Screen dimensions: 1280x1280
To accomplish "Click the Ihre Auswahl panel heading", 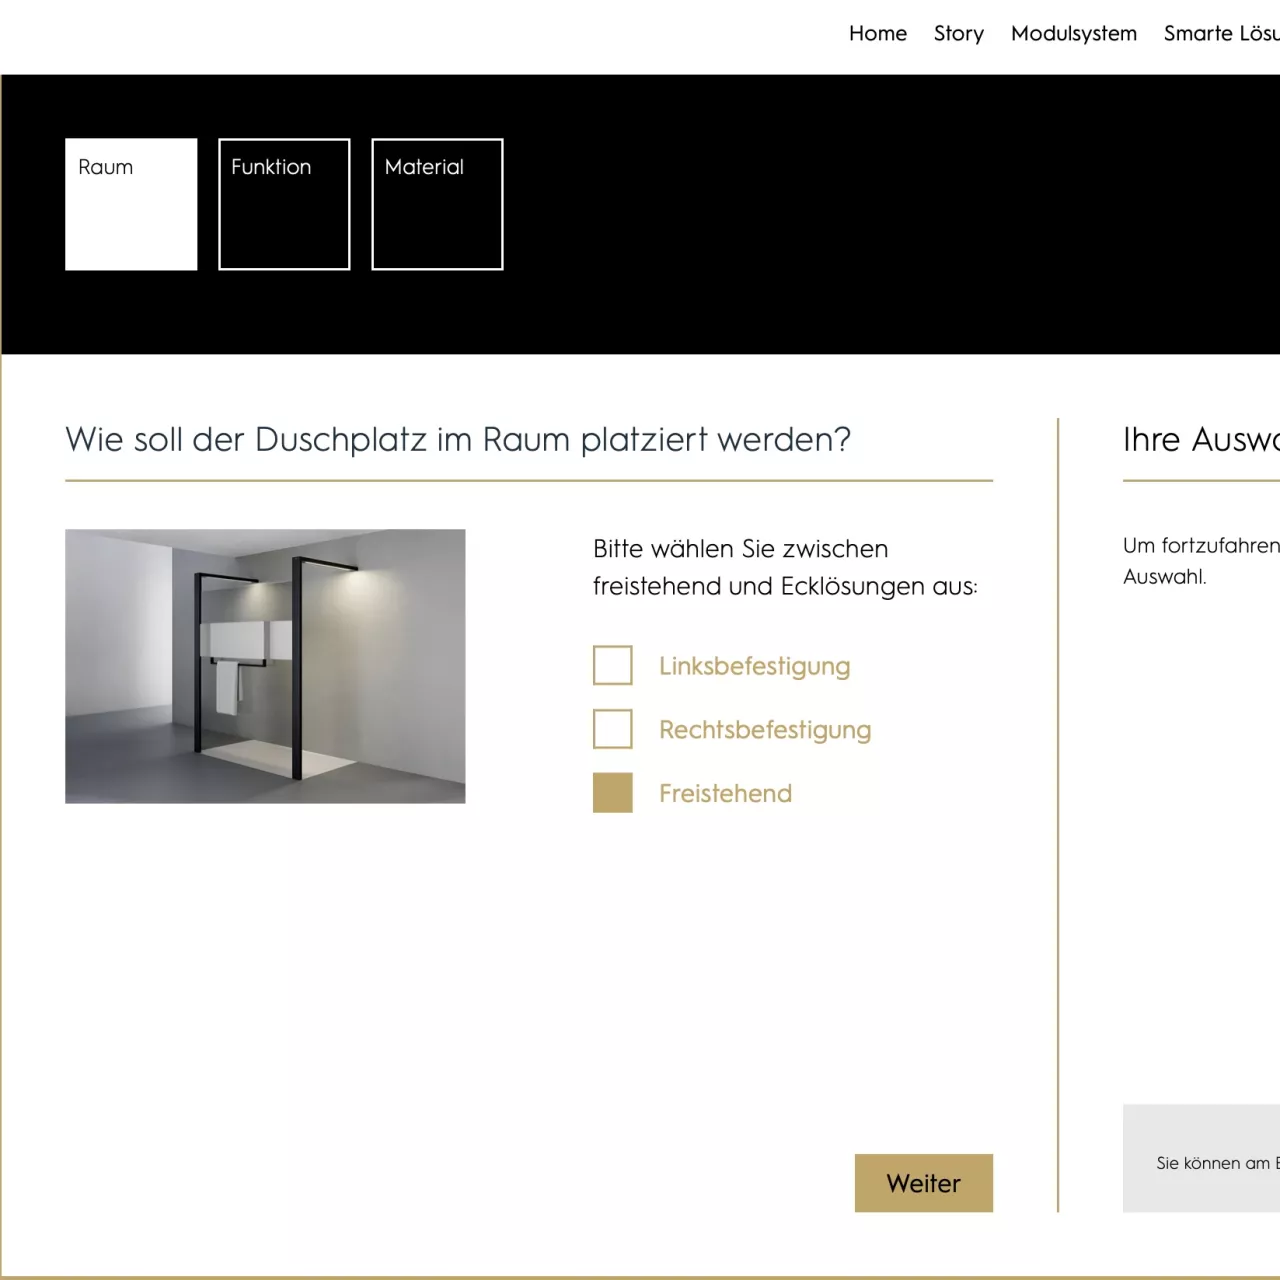I will 1199,440.
